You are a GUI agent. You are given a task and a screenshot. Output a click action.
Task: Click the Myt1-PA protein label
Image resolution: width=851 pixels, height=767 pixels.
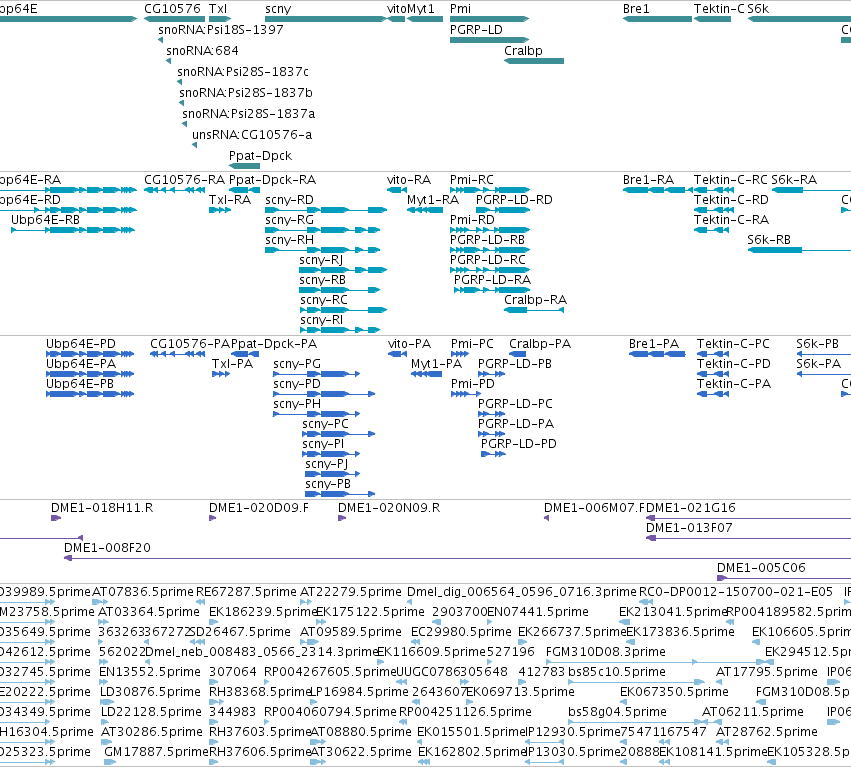tap(436, 364)
